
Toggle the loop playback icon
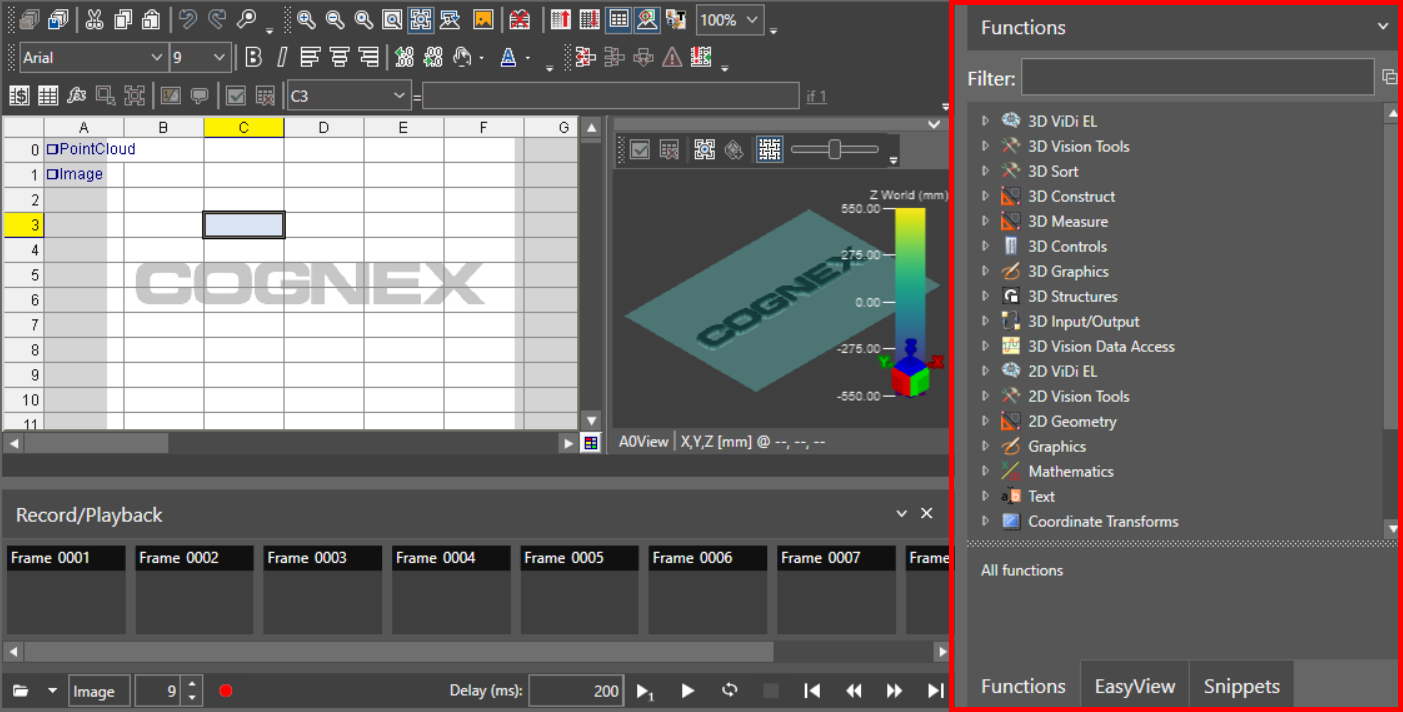pos(730,691)
